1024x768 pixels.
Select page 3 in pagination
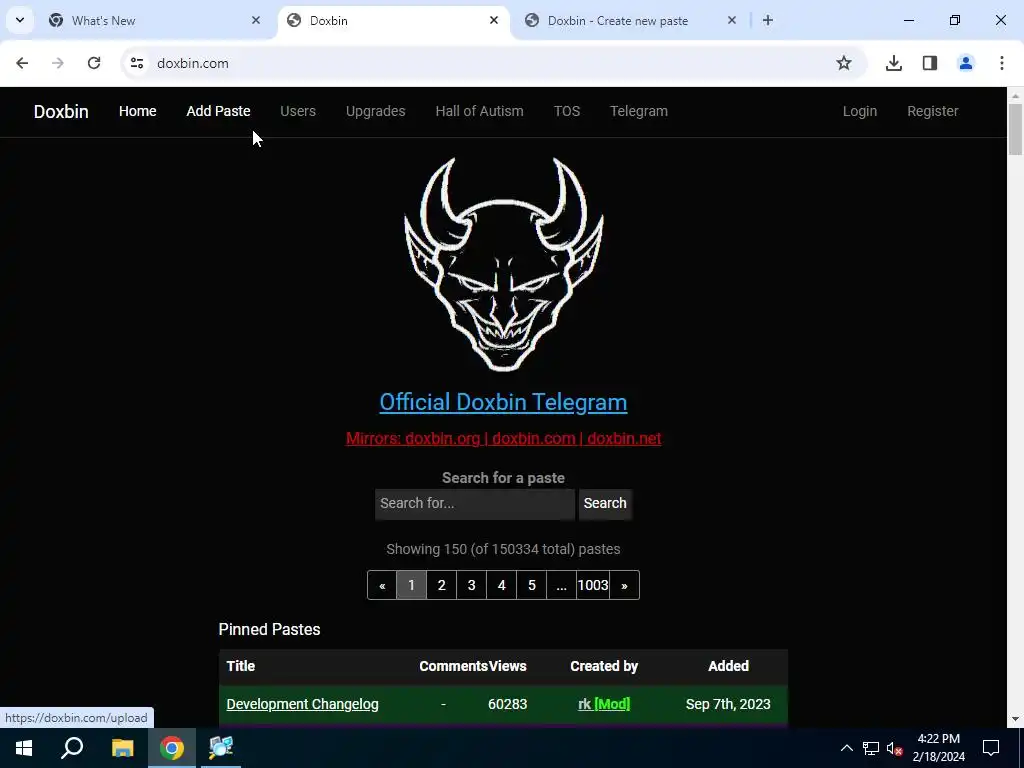click(x=472, y=585)
